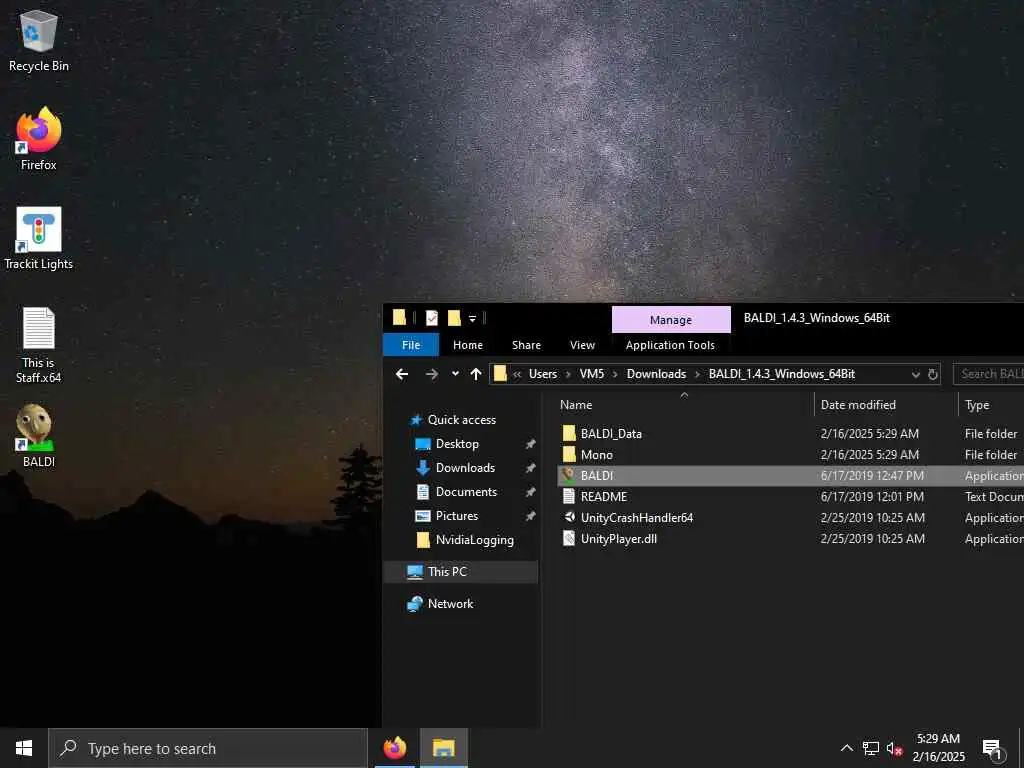Open the network status tray icon
Screen dimensions: 1024x768
(871, 748)
